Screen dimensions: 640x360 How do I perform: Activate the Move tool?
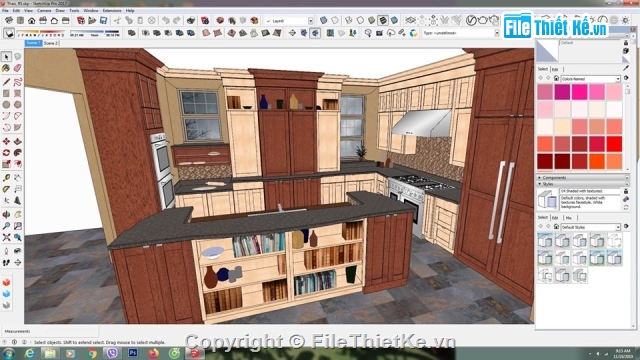(x=6, y=141)
